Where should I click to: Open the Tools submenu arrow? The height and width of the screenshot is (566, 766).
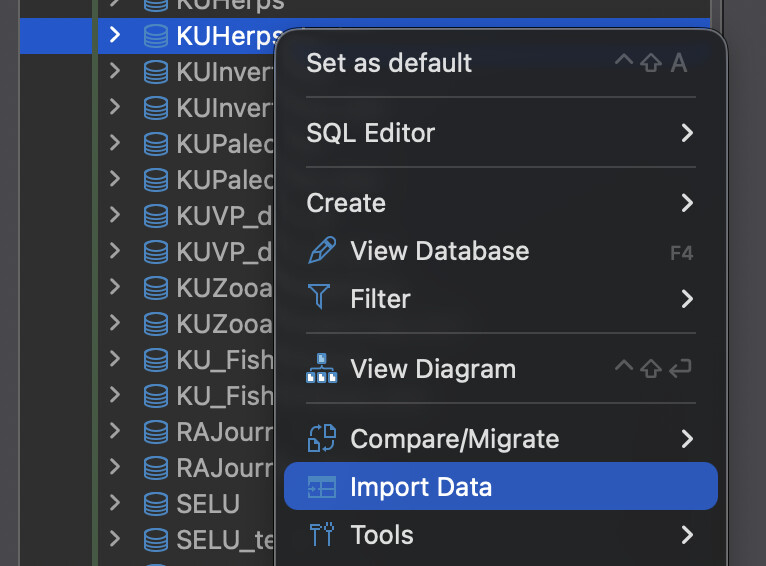point(686,535)
